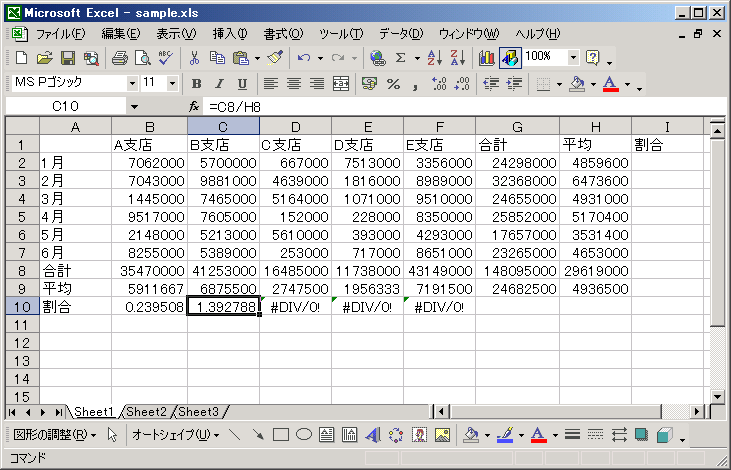Viewport: 731px width, 470px height.
Task: Select the #DIV/0! cell in column D
Action: (x=296, y=307)
